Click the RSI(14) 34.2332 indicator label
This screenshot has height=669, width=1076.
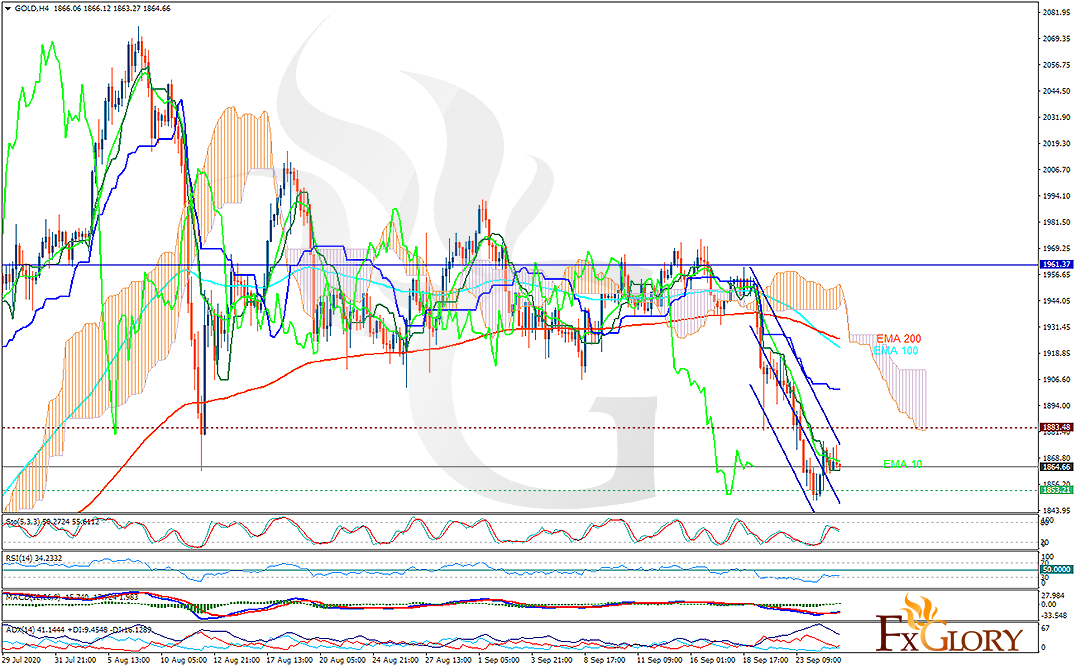click(34, 559)
